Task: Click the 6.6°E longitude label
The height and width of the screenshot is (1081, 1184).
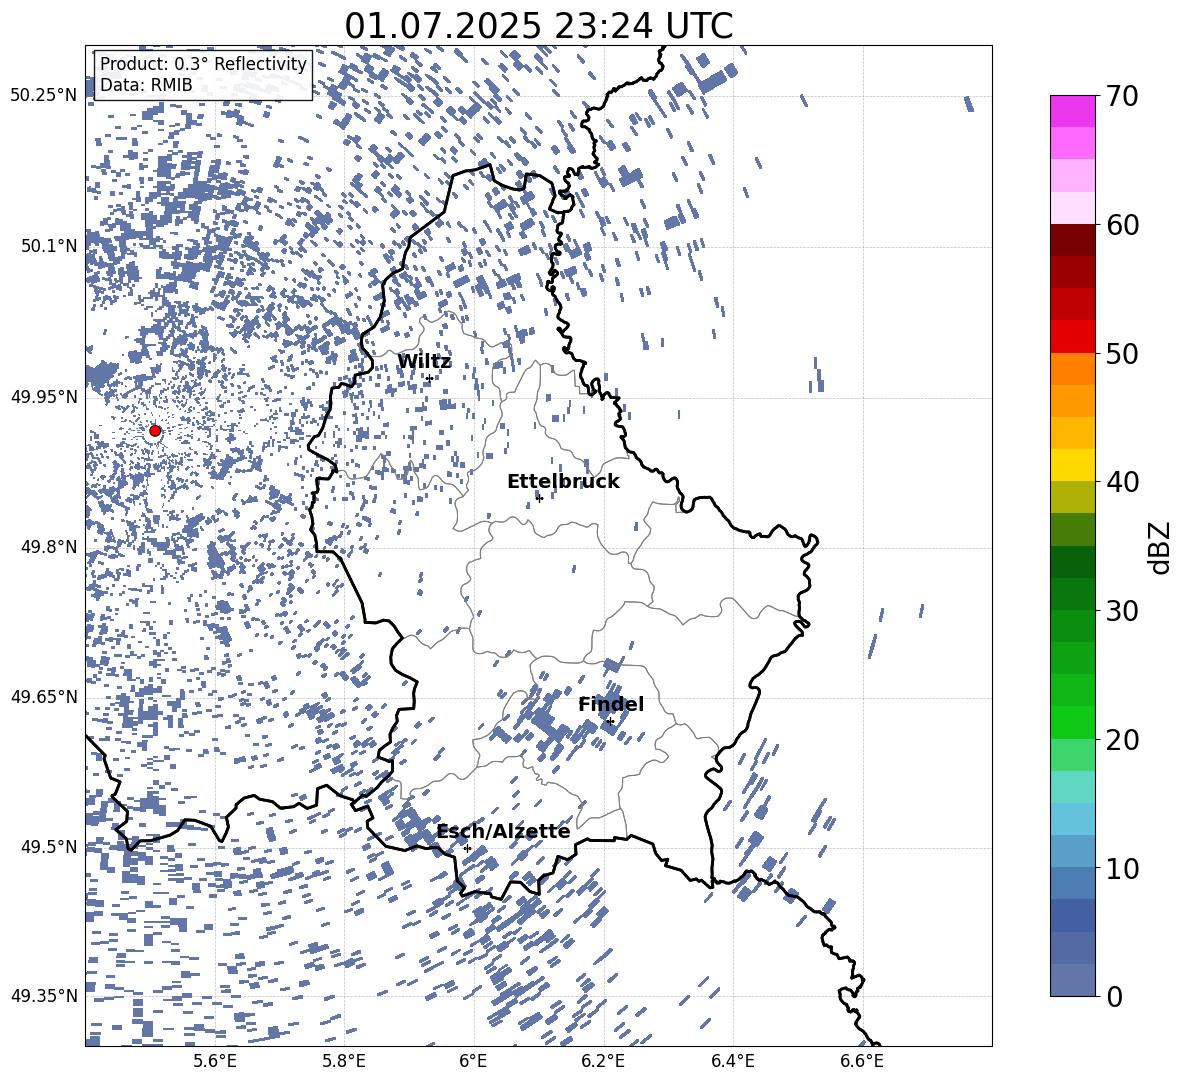Action: coord(862,1061)
